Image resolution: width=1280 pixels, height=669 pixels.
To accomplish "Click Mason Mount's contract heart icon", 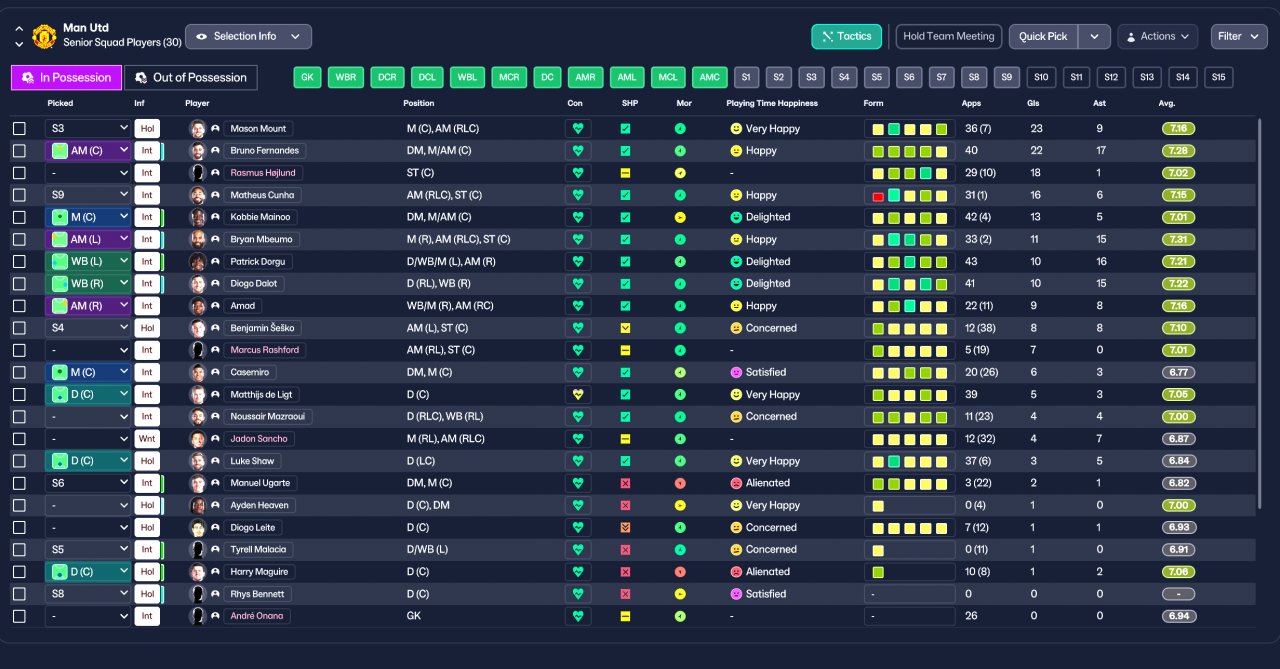I will pyautogui.click(x=578, y=129).
